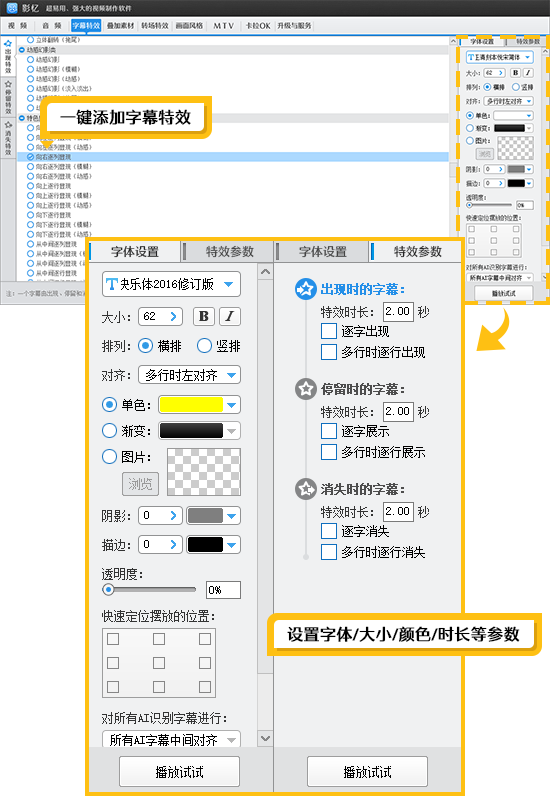Open the 转场特效 main tab

(x=154, y=25)
